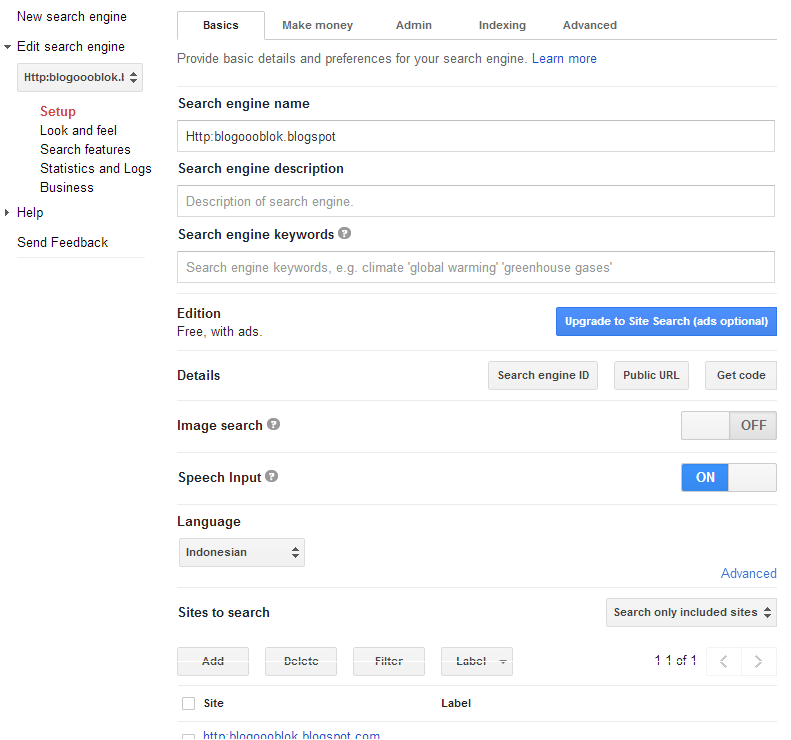Click Upgrade to Site Search button

pos(666,321)
